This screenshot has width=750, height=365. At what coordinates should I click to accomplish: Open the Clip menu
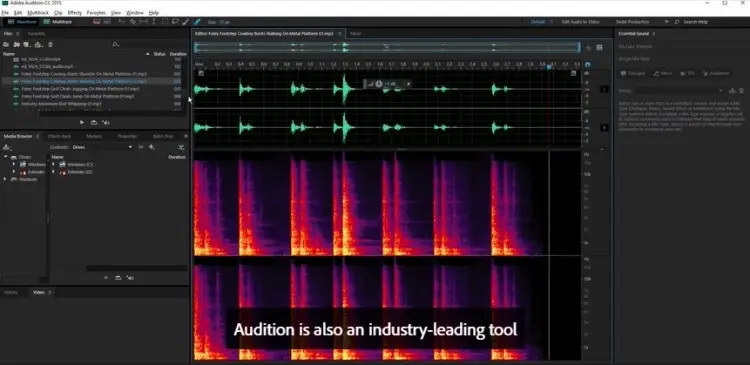point(58,12)
